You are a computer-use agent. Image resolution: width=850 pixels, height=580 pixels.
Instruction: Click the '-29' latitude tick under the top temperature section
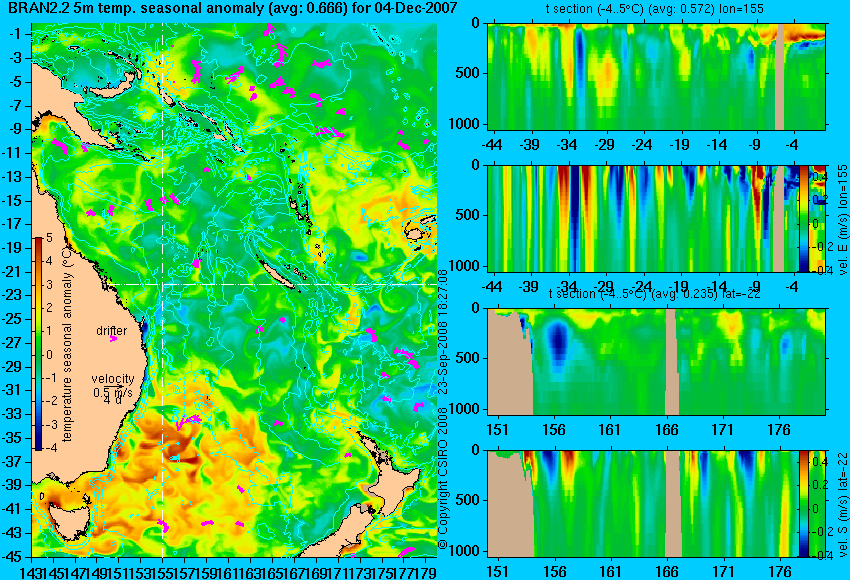coord(604,145)
